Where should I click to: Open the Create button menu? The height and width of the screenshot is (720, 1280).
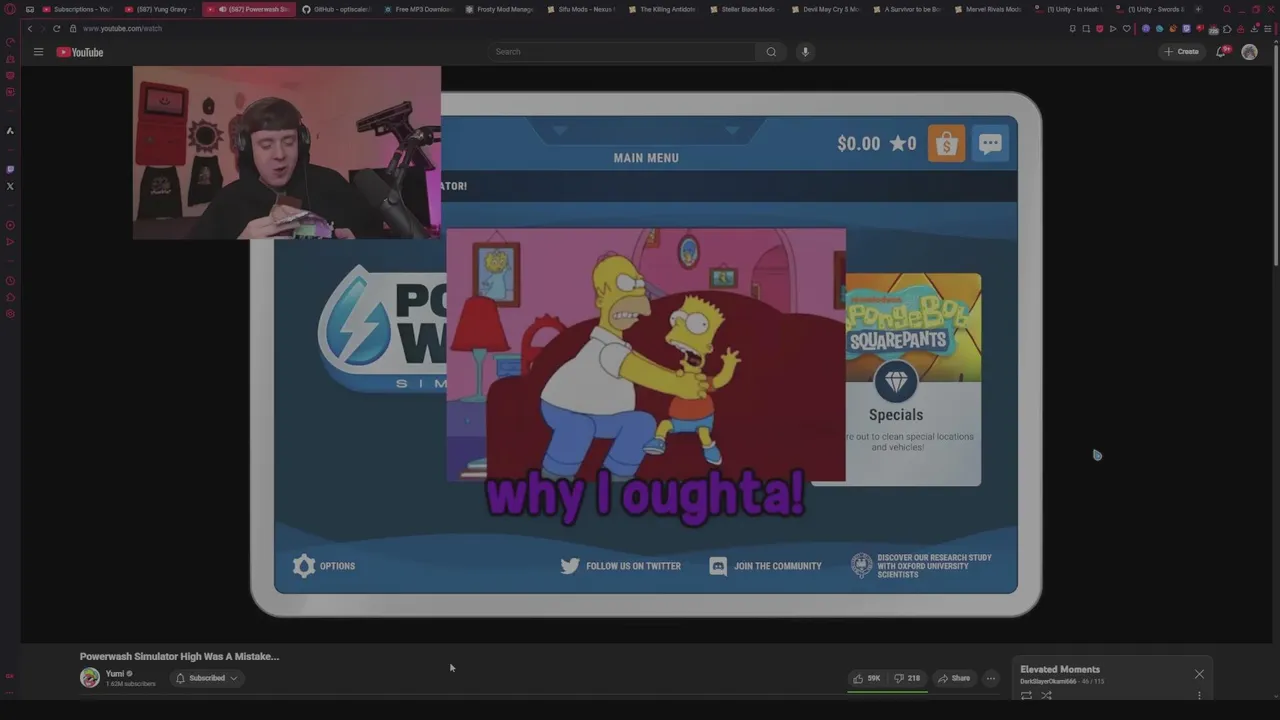pyautogui.click(x=1182, y=52)
